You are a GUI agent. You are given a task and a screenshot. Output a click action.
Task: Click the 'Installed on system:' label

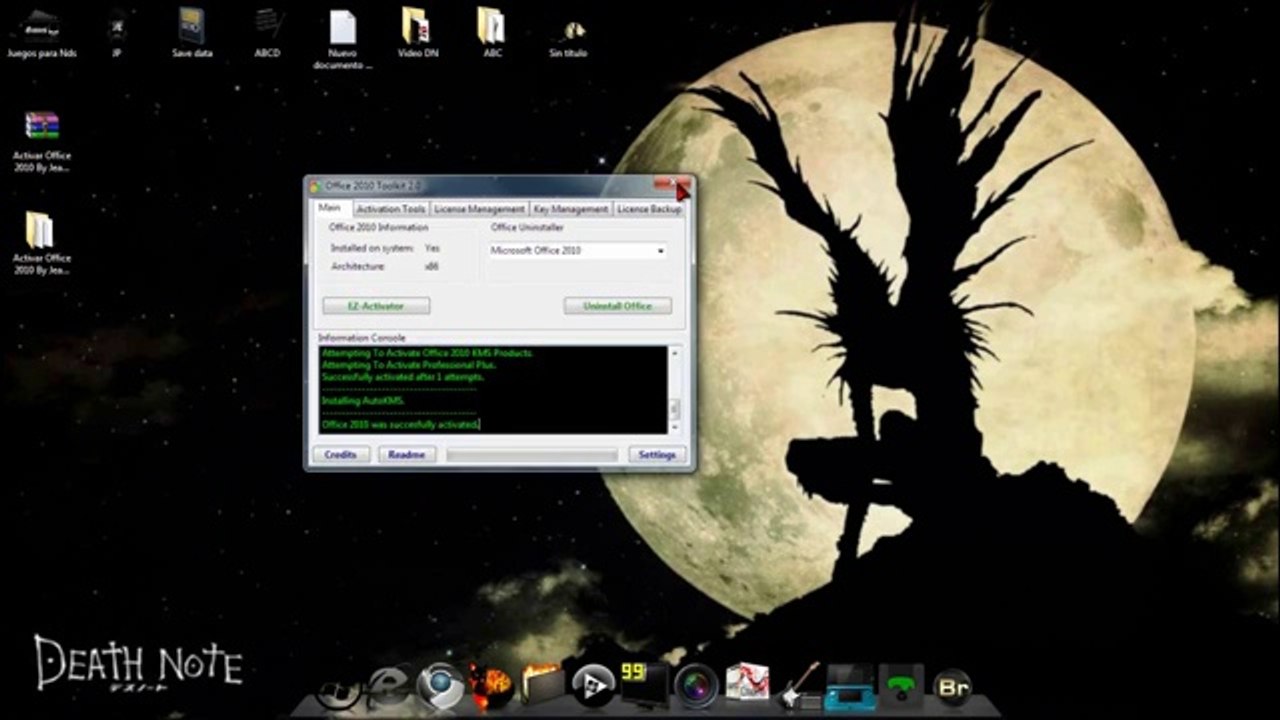(x=371, y=248)
